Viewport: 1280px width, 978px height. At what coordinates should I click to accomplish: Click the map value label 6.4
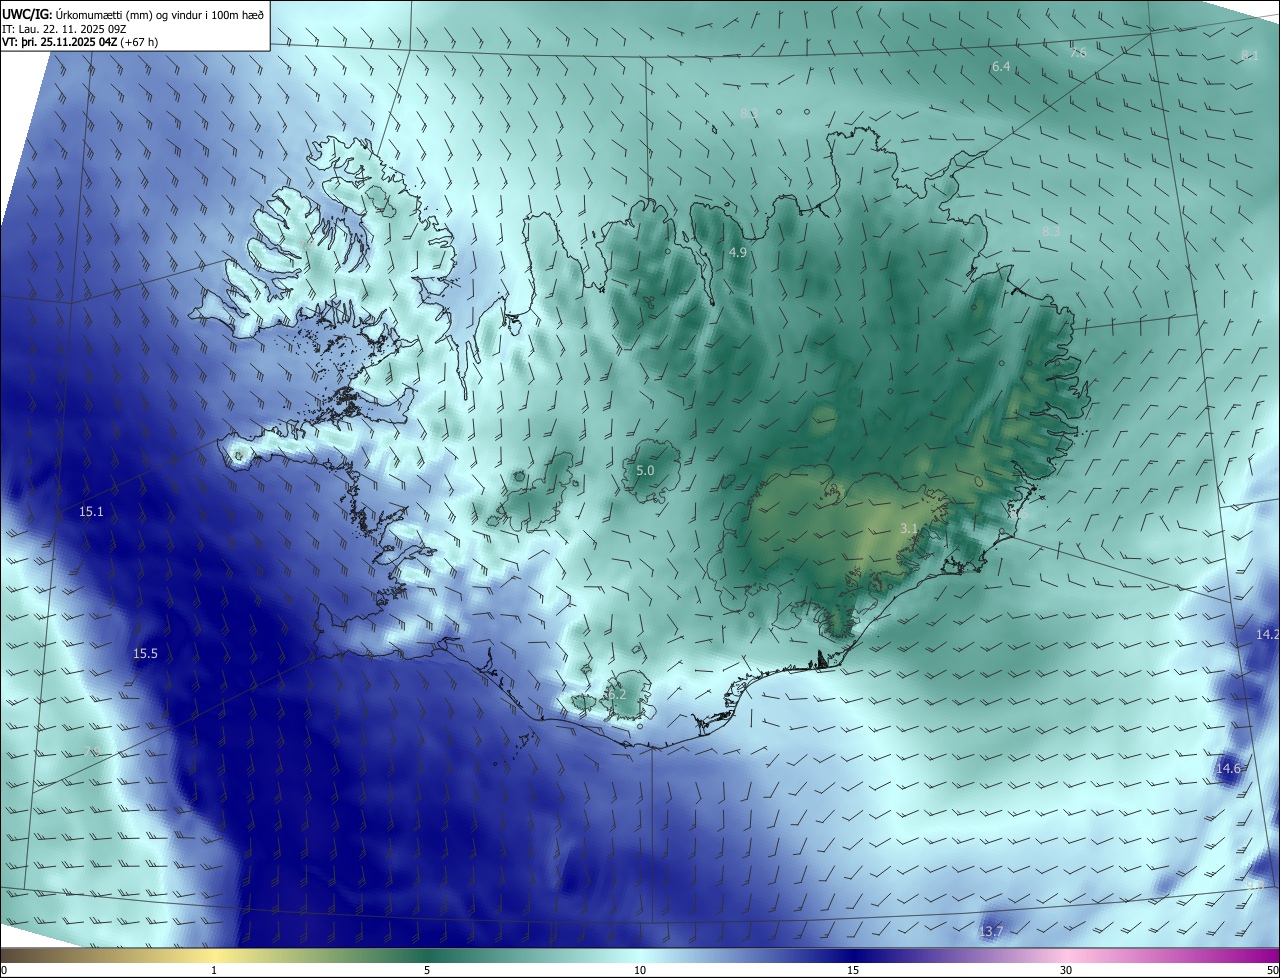(x=1001, y=67)
